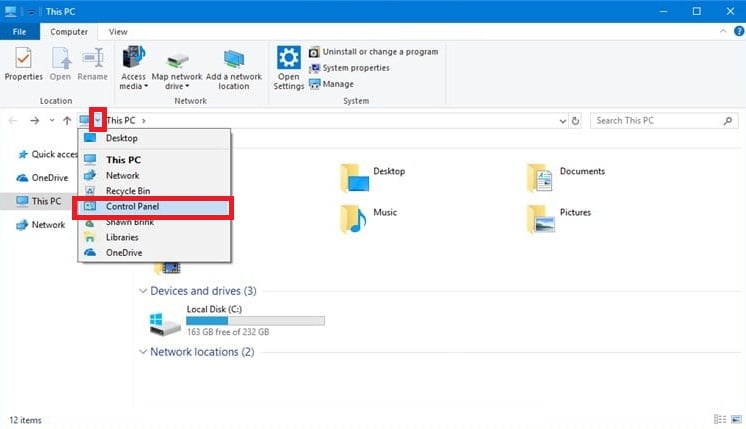Switch to large icons view icon
The image size is (746, 429).
[x=736, y=419]
